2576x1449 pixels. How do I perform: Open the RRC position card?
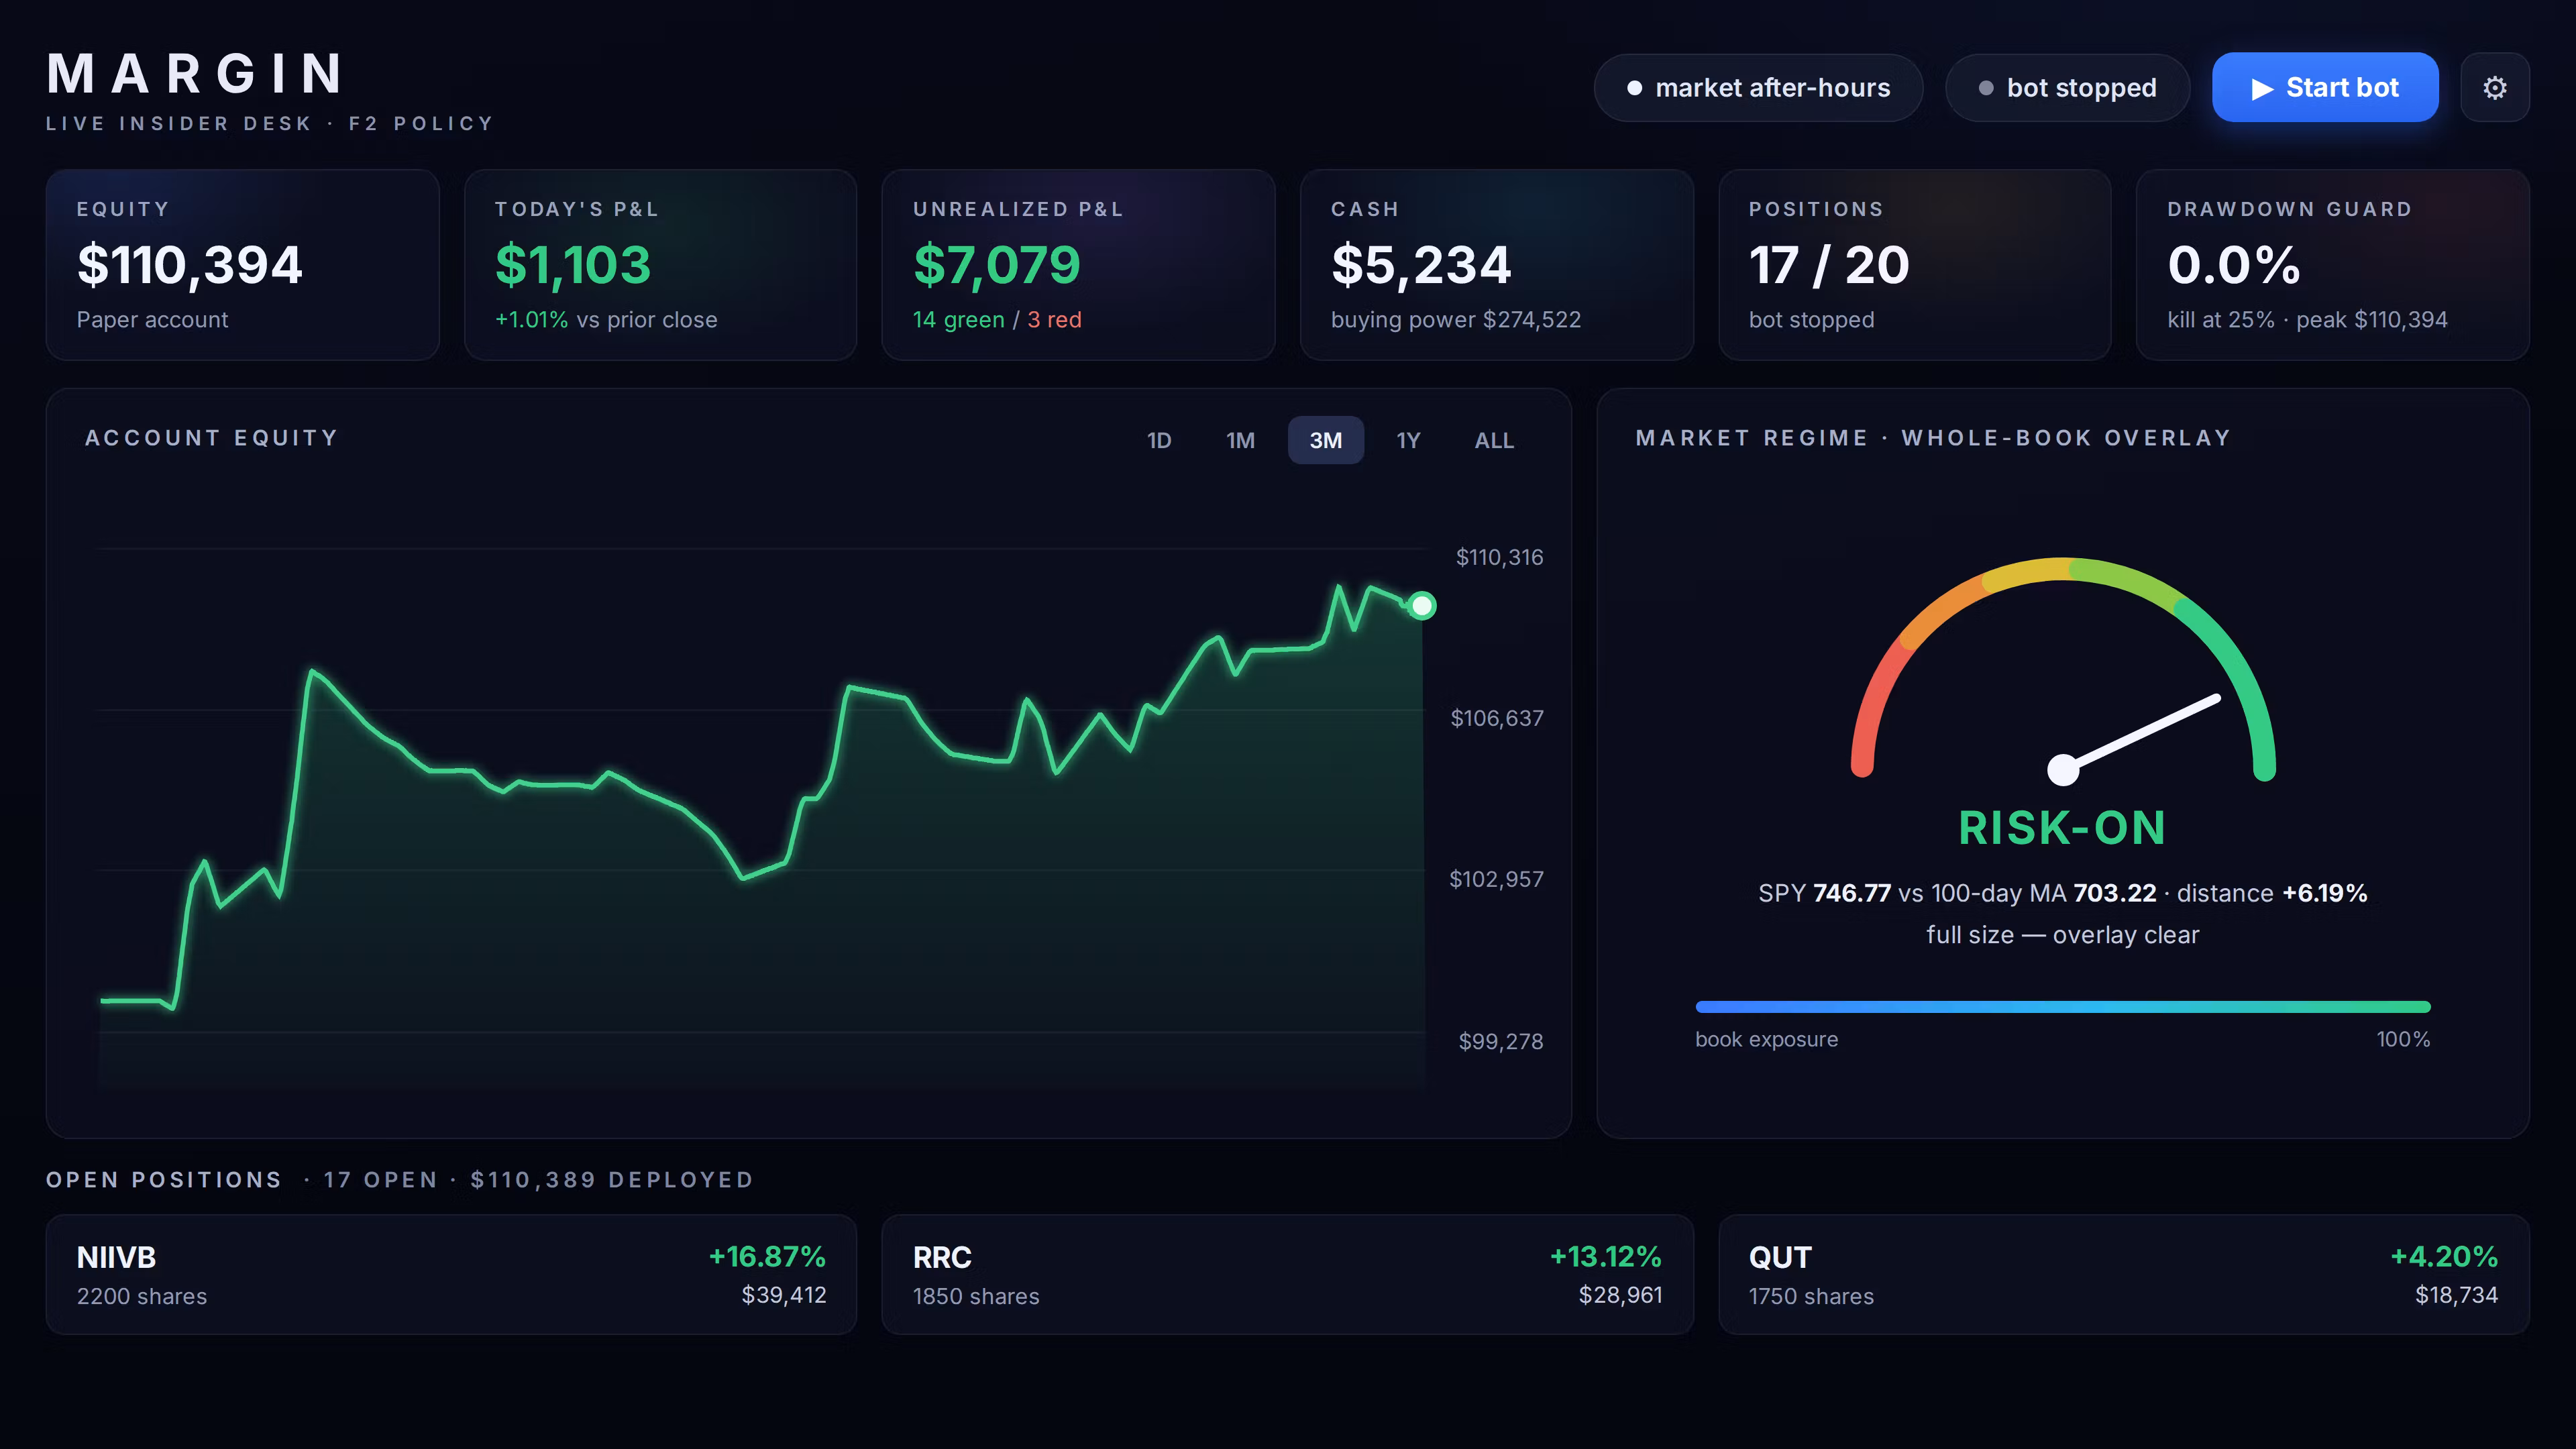pos(1287,1275)
